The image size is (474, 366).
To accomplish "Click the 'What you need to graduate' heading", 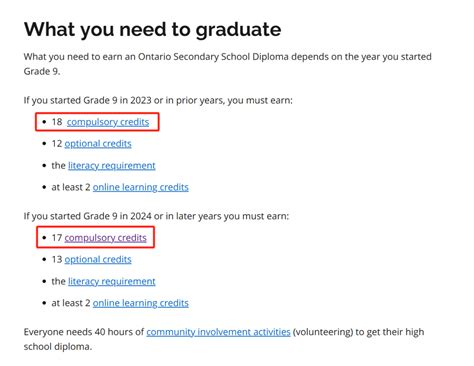I will click(x=153, y=29).
